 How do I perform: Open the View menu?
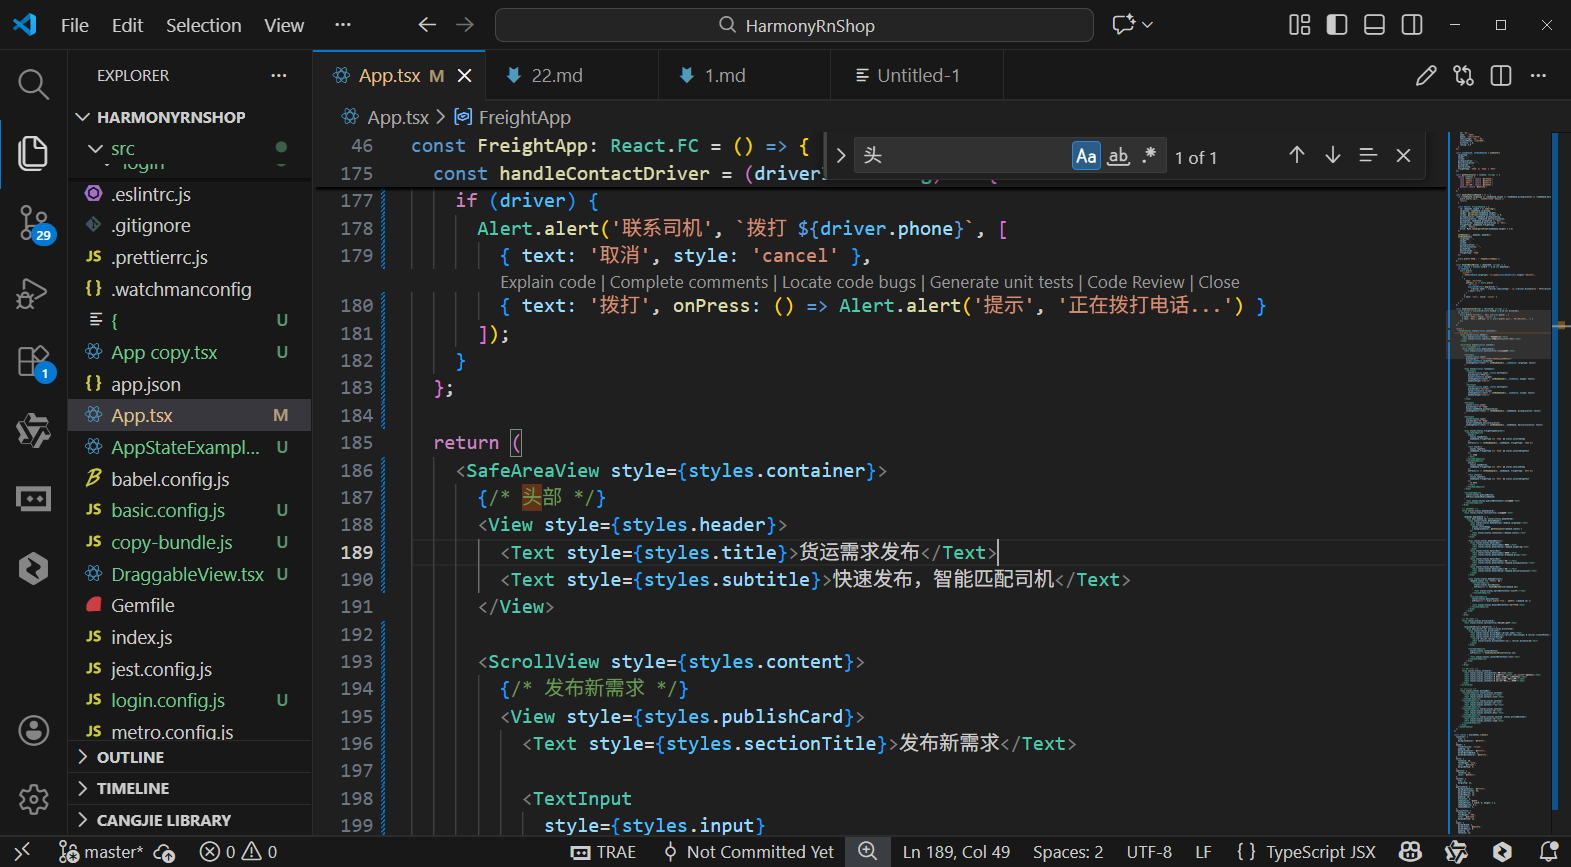tap(284, 25)
